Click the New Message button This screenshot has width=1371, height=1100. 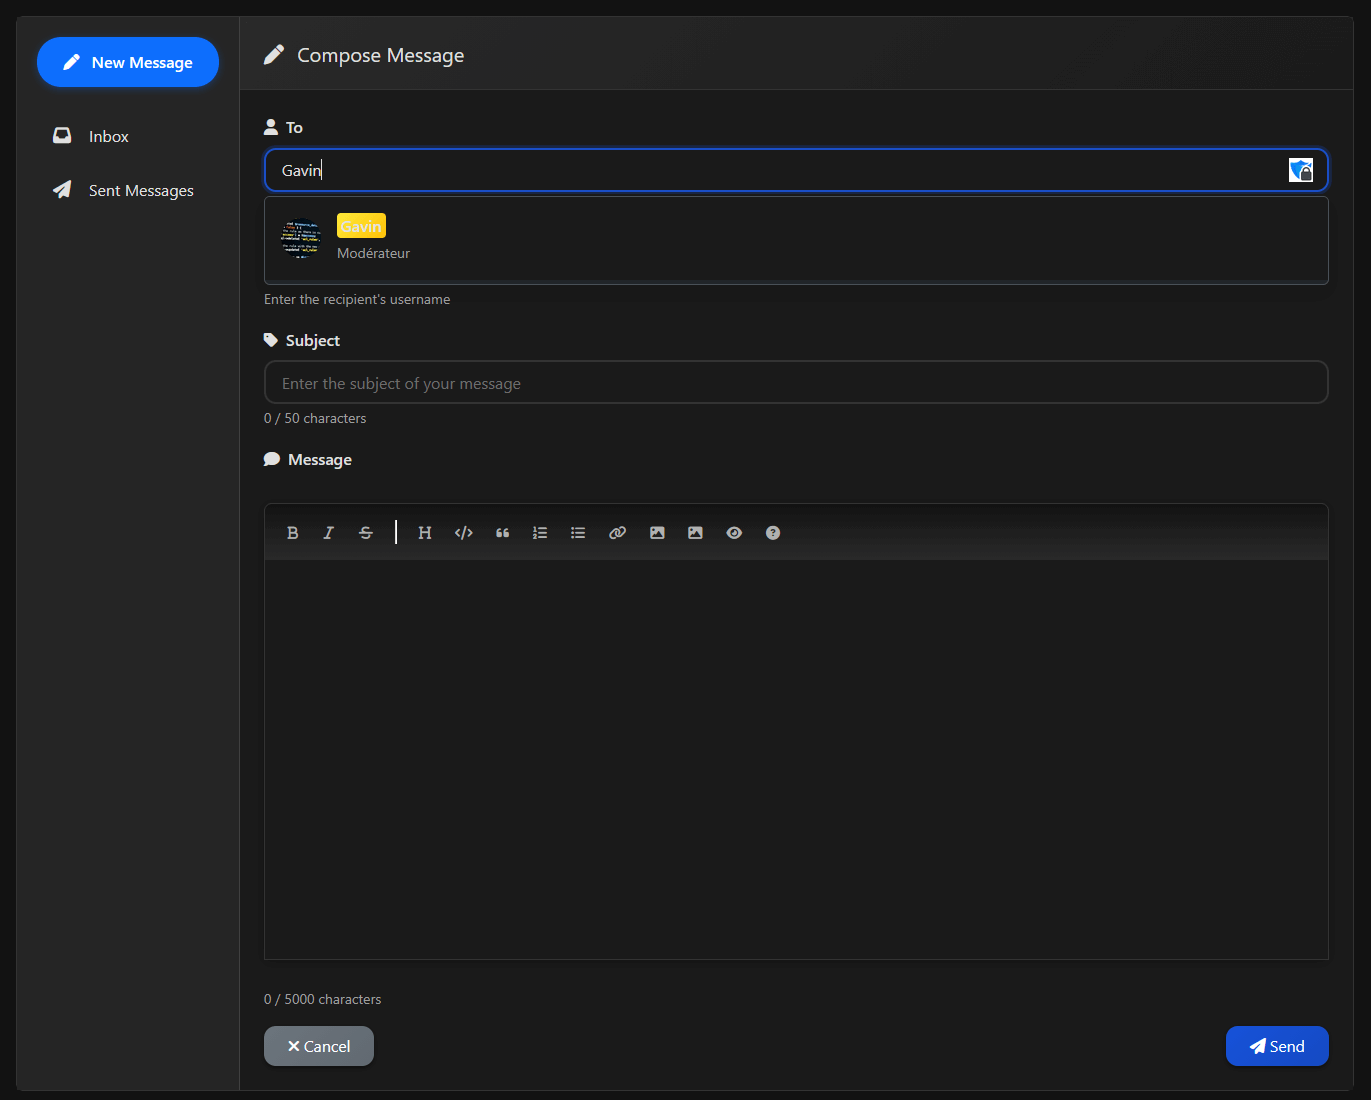(128, 62)
